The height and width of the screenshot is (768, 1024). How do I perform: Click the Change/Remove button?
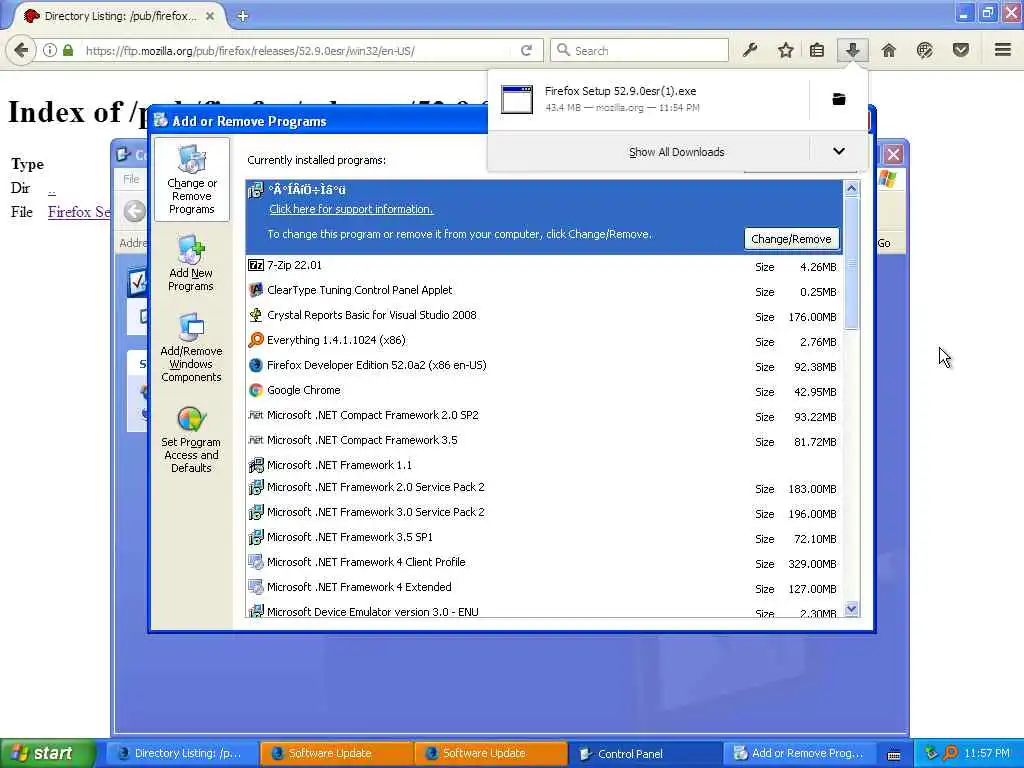coord(792,239)
